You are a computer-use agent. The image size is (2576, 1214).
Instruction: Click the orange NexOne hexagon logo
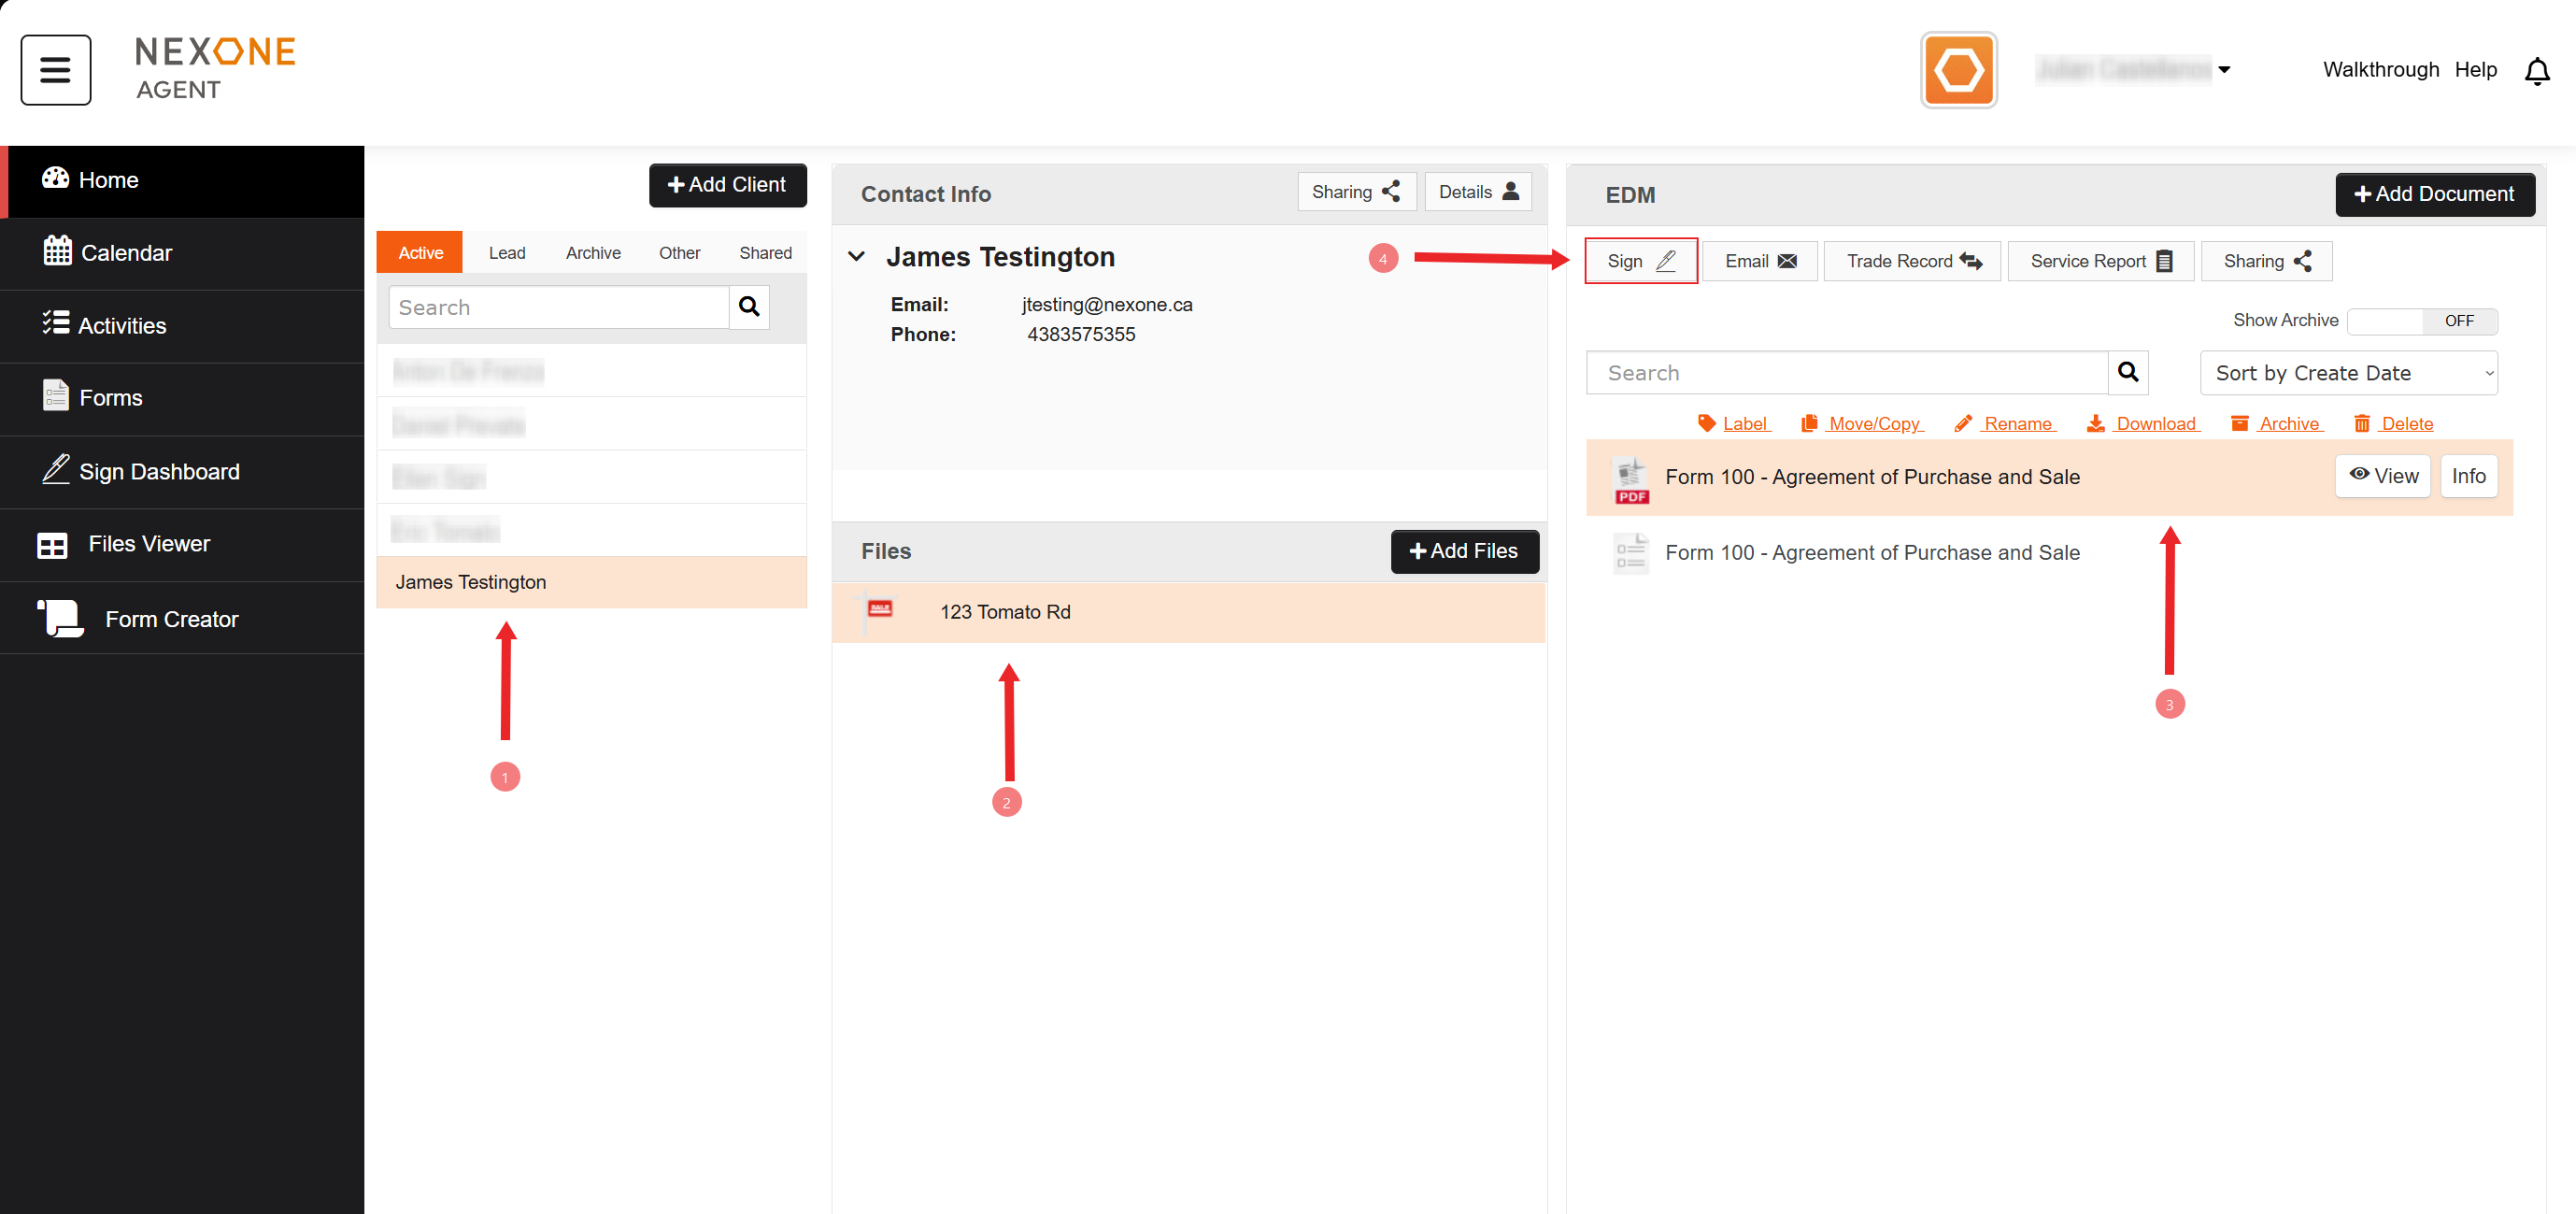1958,70
